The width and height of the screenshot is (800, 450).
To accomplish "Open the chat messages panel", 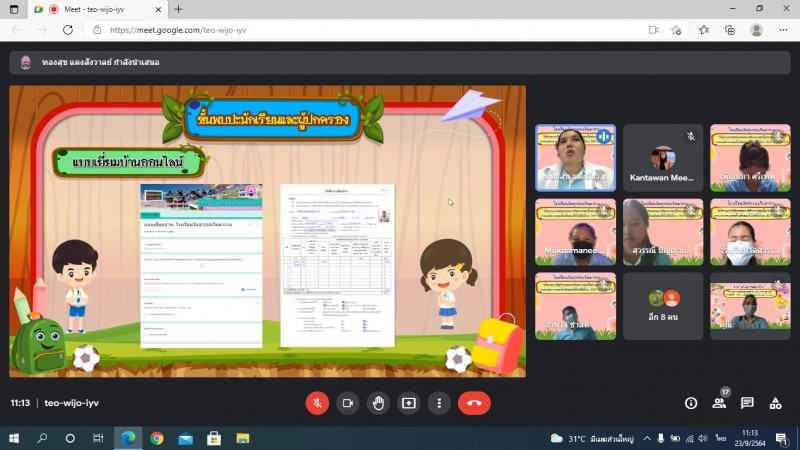I will pos(747,403).
